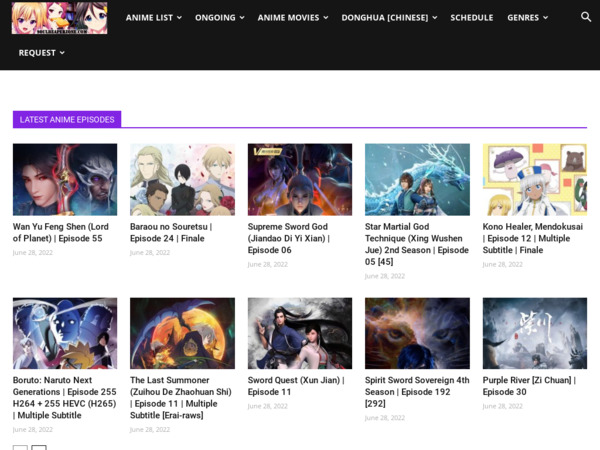Expand the Donghua [Chinese] dropdown arrow
Screen dimensions: 600x450
pos(435,18)
